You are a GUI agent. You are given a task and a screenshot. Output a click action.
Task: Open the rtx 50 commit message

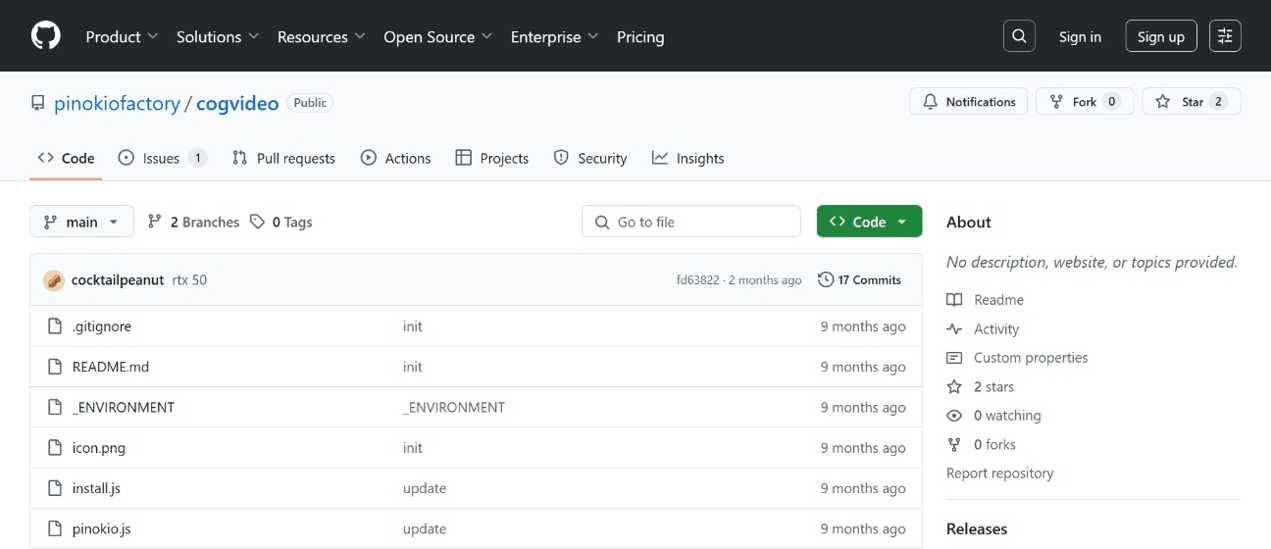pos(190,280)
